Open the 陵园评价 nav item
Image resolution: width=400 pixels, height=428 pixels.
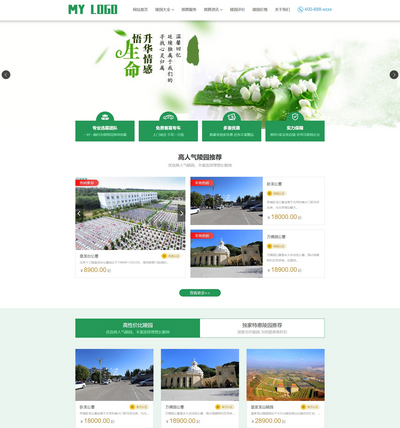click(237, 10)
